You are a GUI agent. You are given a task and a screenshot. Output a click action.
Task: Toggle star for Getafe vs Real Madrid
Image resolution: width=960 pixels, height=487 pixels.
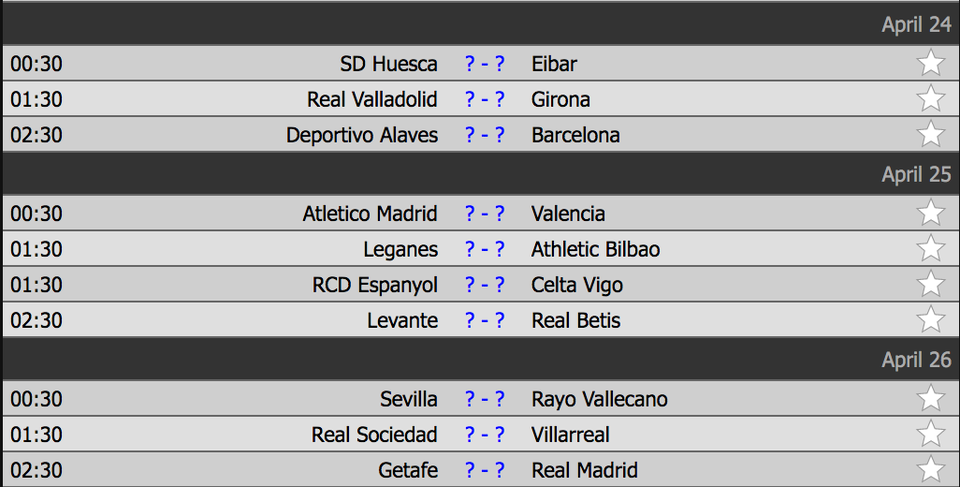click(x=930, y=470)
